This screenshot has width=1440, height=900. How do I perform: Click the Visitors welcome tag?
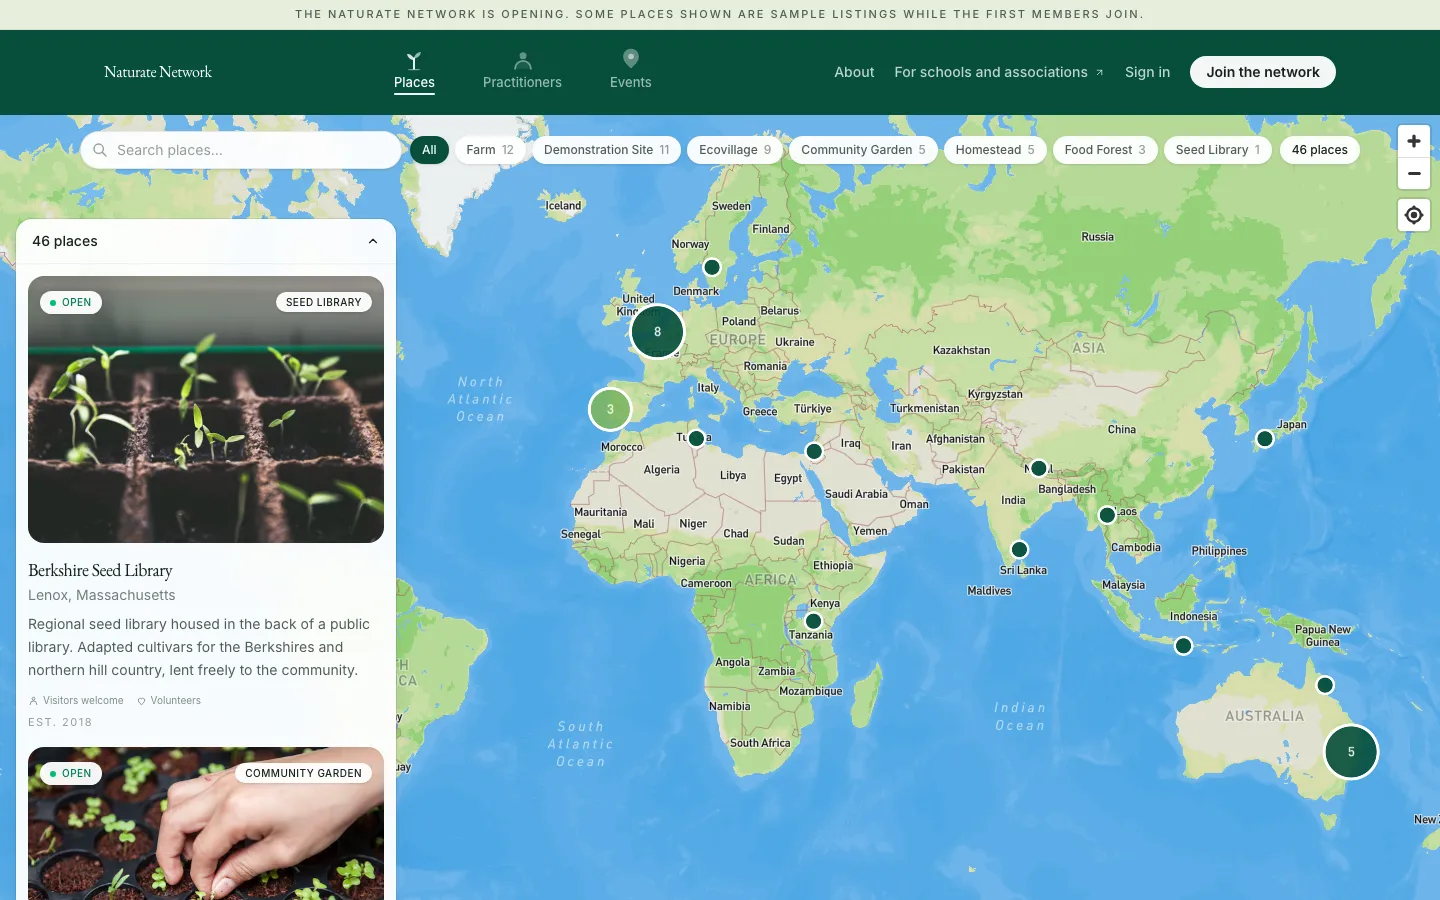76,701
